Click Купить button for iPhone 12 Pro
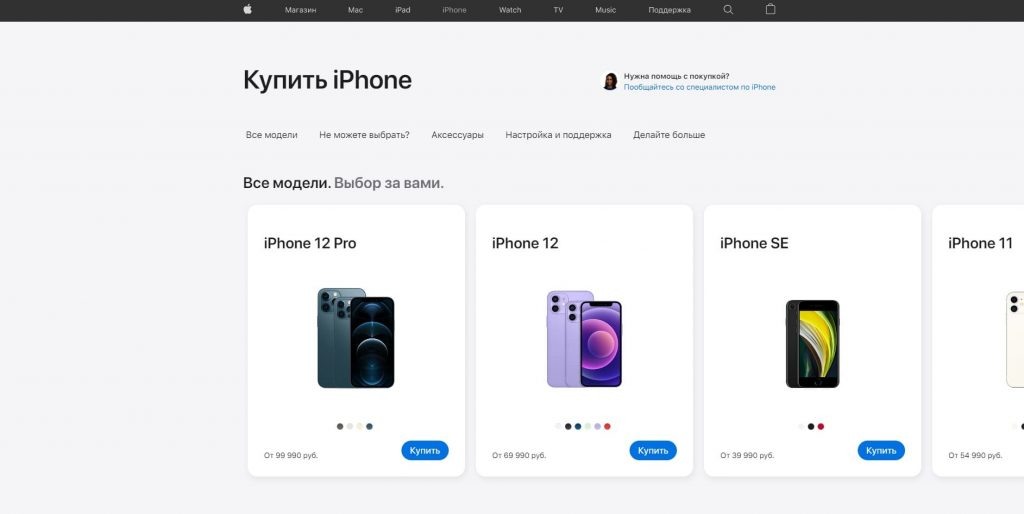This screenshot has width=1024, height=514. coord(424,451)
